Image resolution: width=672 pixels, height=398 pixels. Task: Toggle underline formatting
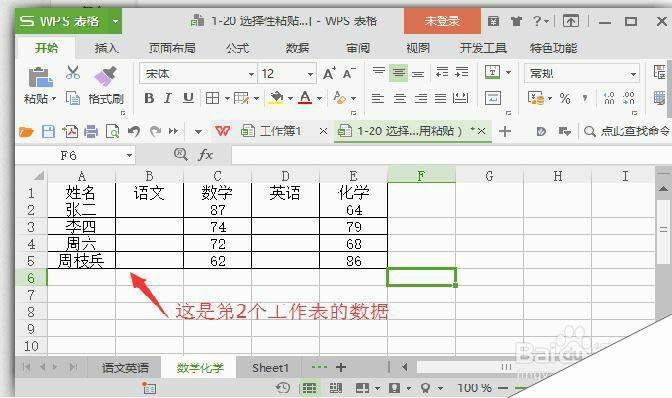(188, 99)
